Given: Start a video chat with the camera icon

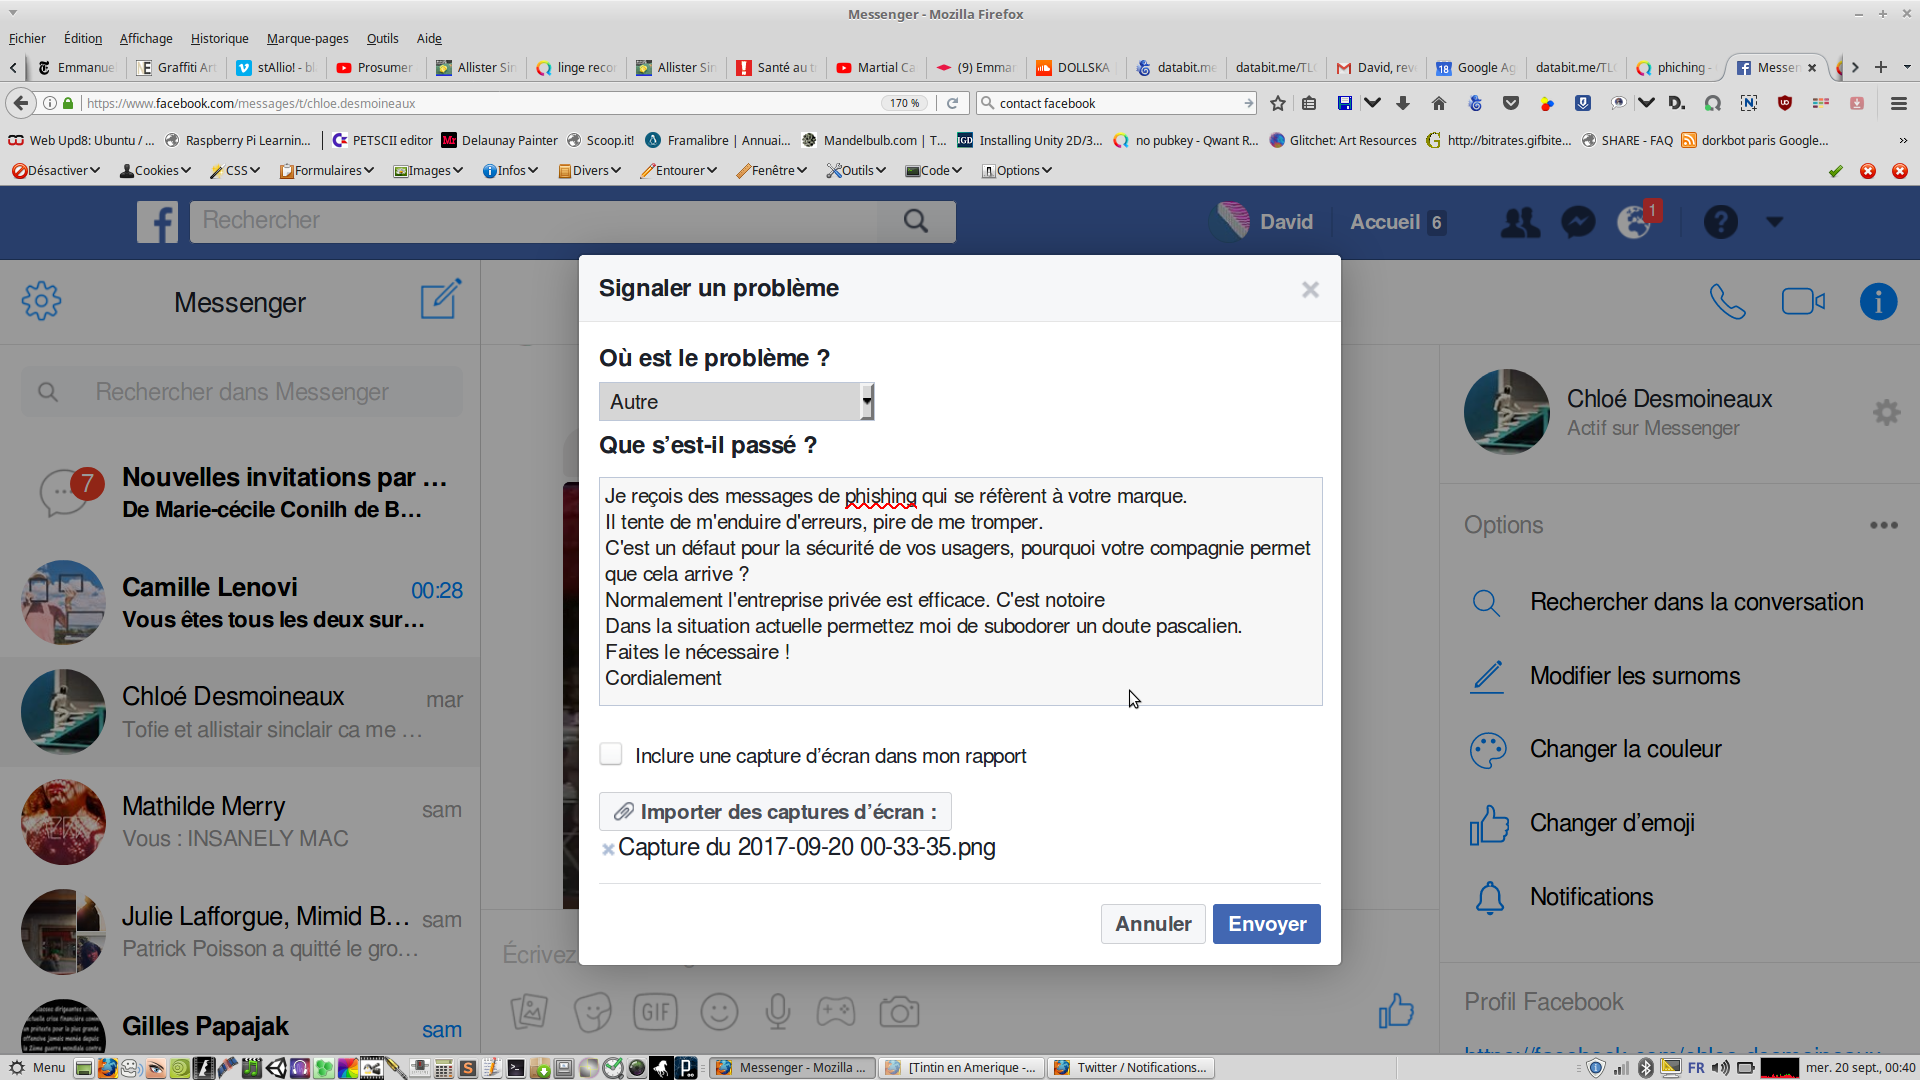Looking at the screenshot, I should [1803, 301].
